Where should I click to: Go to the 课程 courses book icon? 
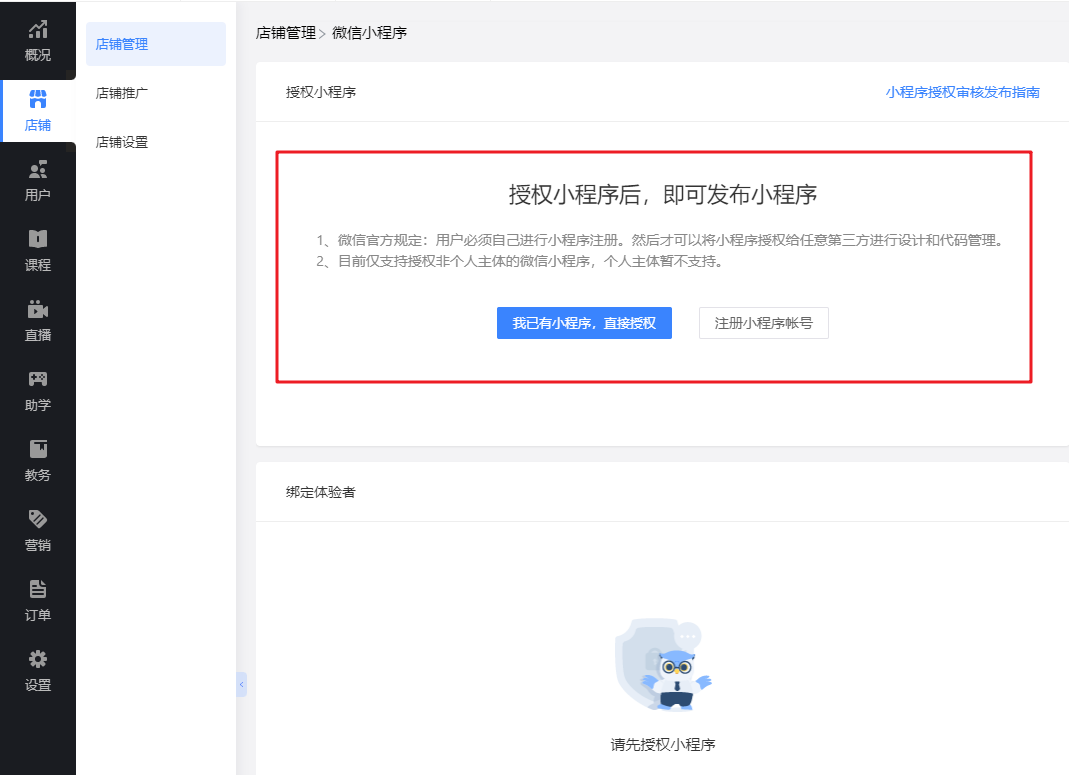[37, 239]
